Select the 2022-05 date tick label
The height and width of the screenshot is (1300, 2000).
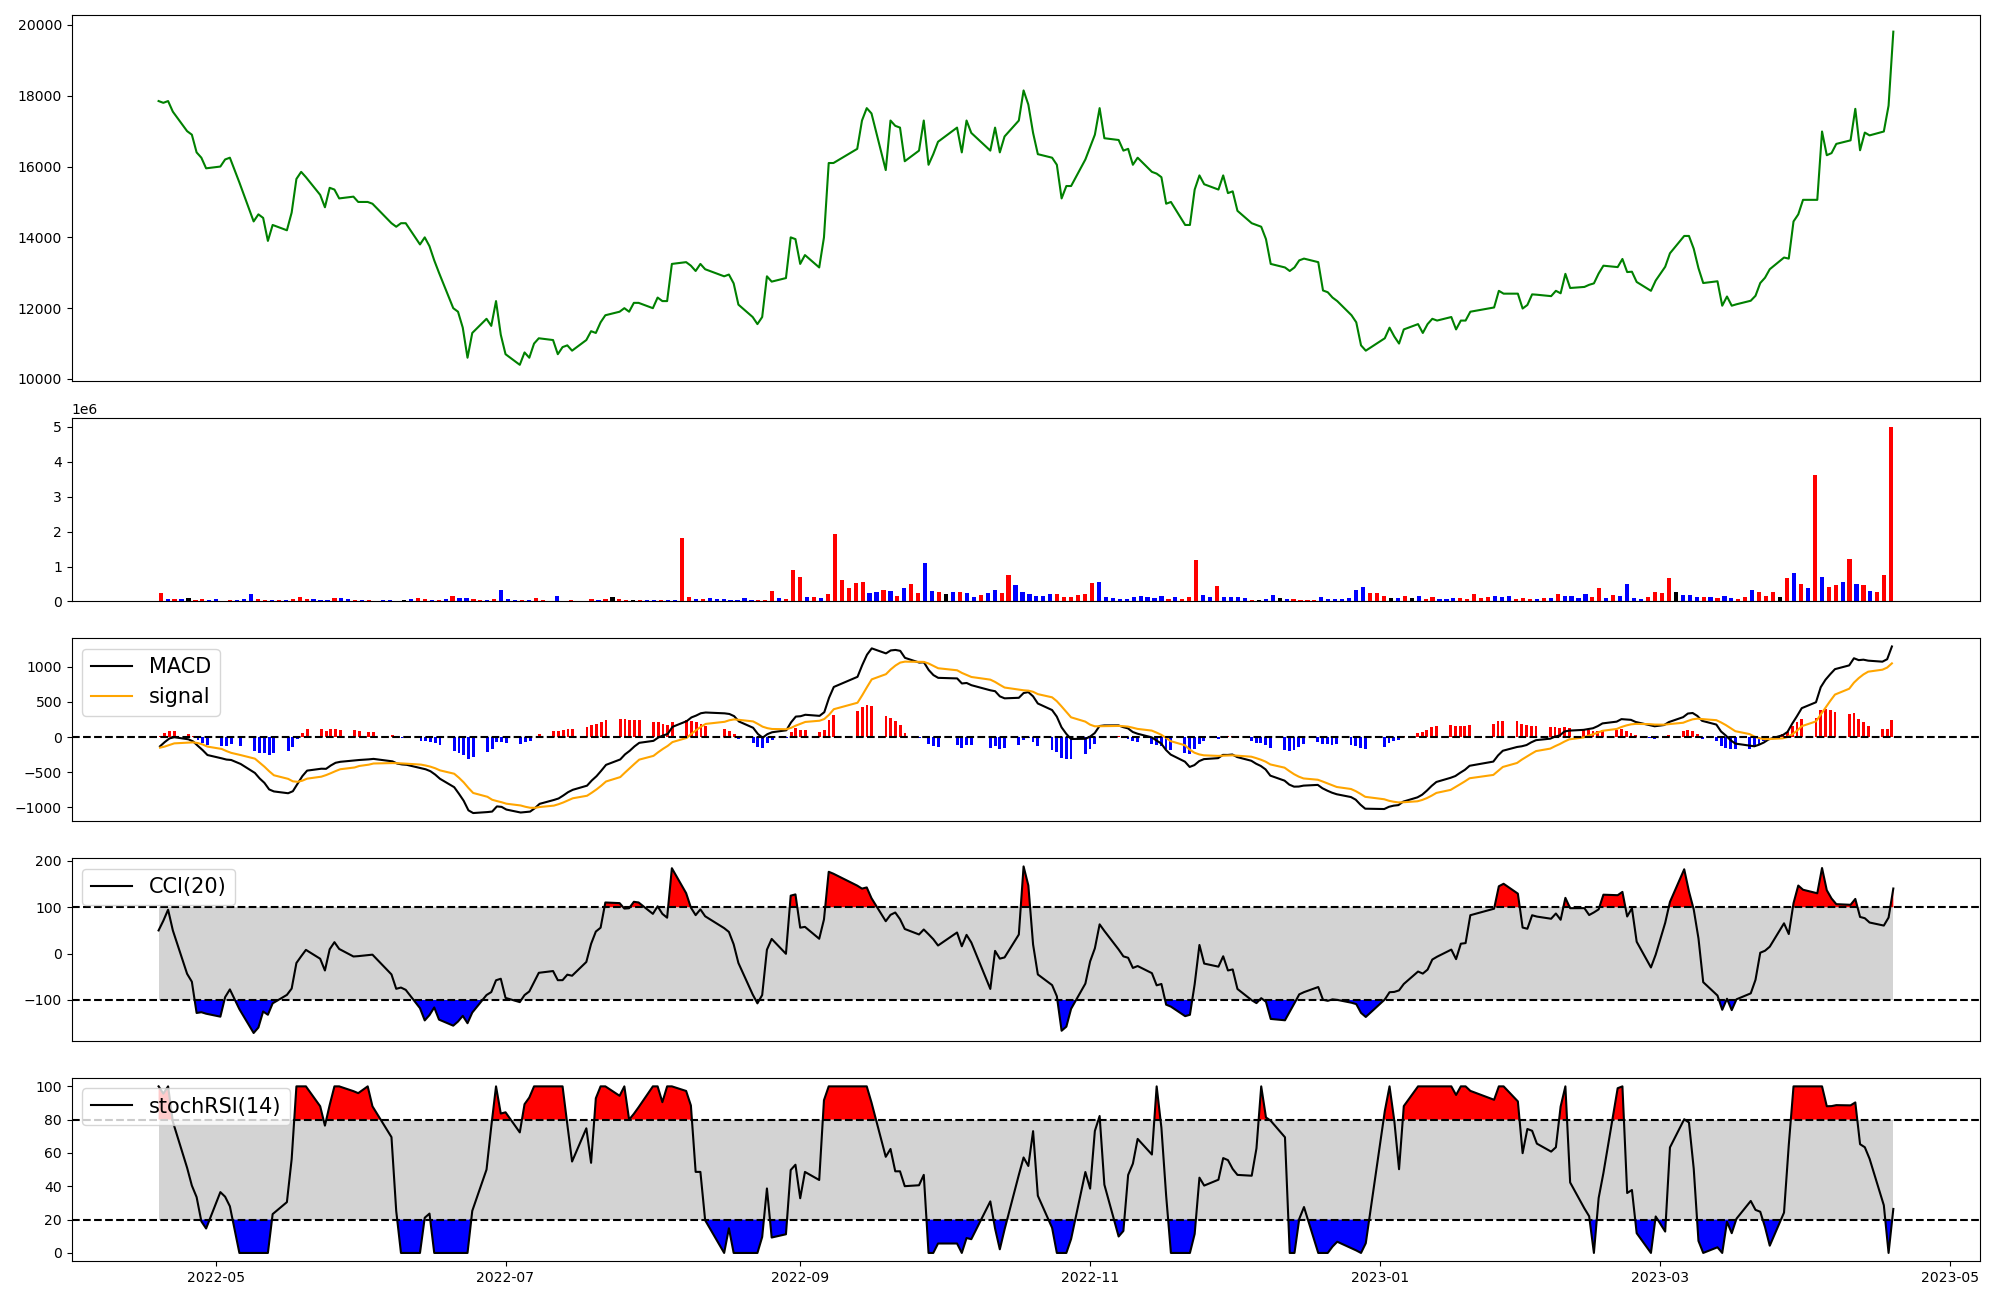pos(215,1277)
